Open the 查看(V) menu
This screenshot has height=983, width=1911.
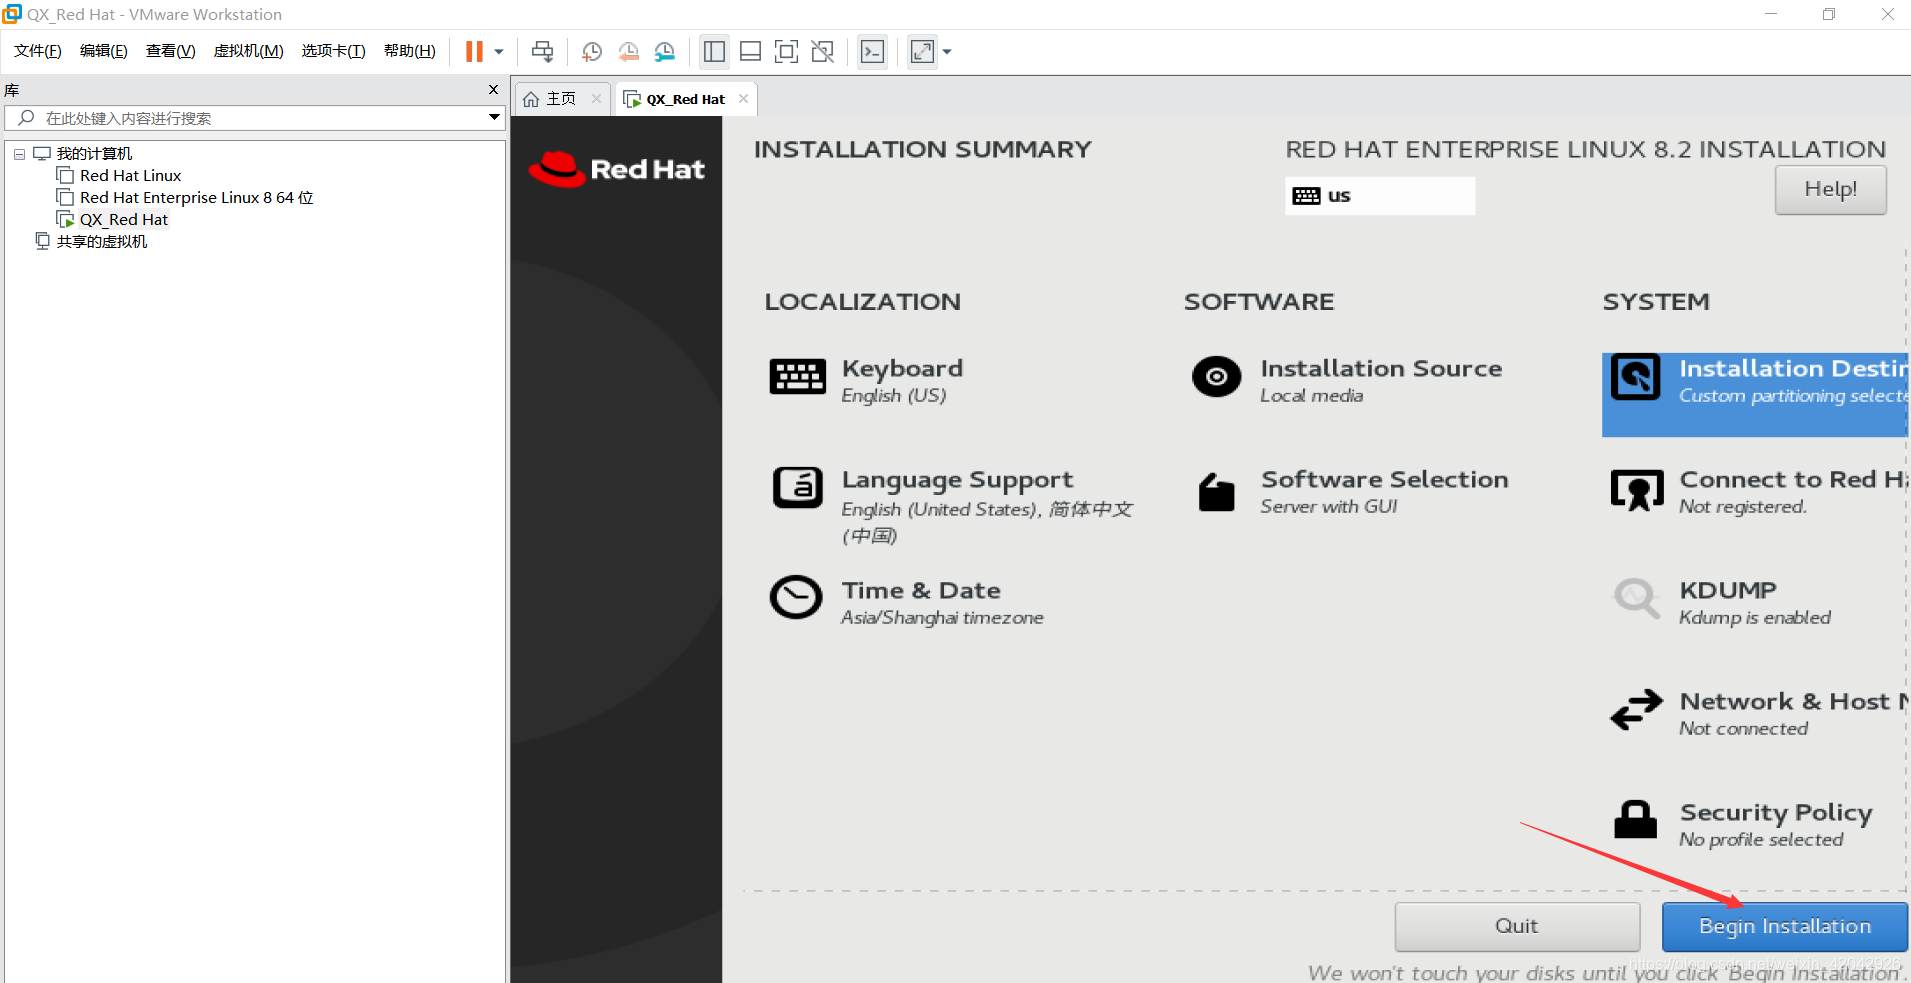[x=171, y=51]
